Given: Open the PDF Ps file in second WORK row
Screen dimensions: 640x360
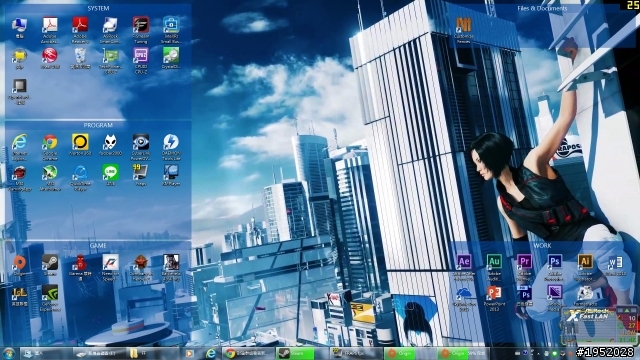Looking at the screenshot, I should [x=524, y=296].
